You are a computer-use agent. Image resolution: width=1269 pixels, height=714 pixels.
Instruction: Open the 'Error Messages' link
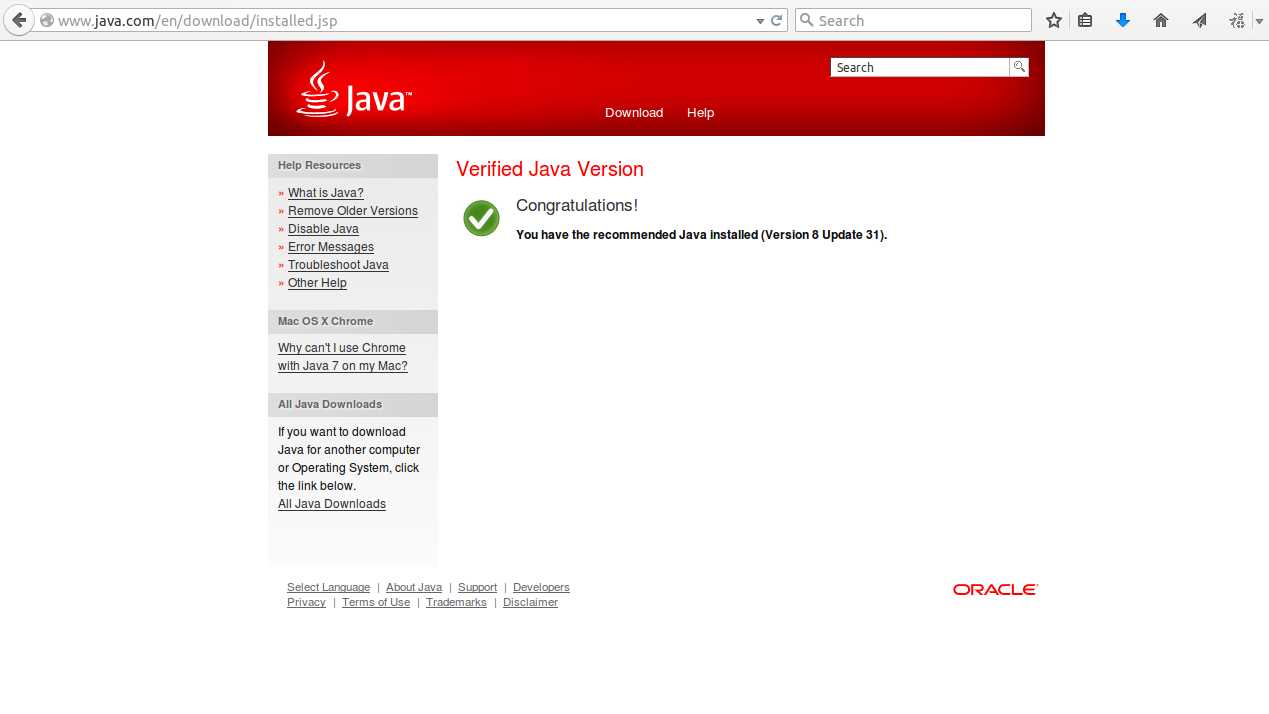point(331,247)
